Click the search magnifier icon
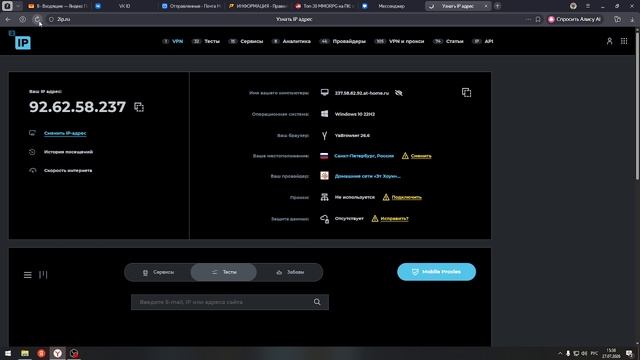The width and height of the screenshot is (640, 360). tap(317, 302)
